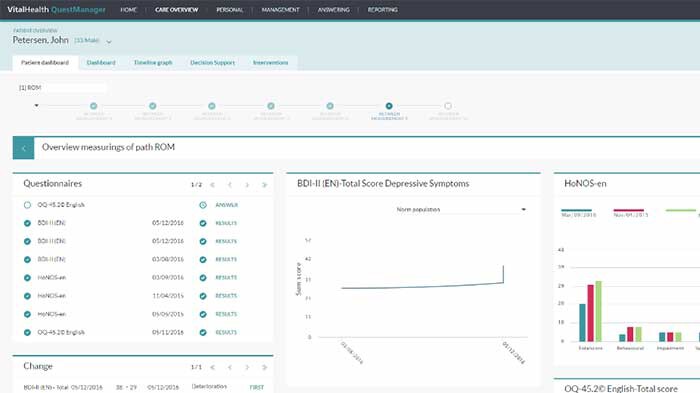Viewport: 700px width, 393px height.
Task: Open the REPORTING menu
Action: pyautogui.click(x=383, y=9)
